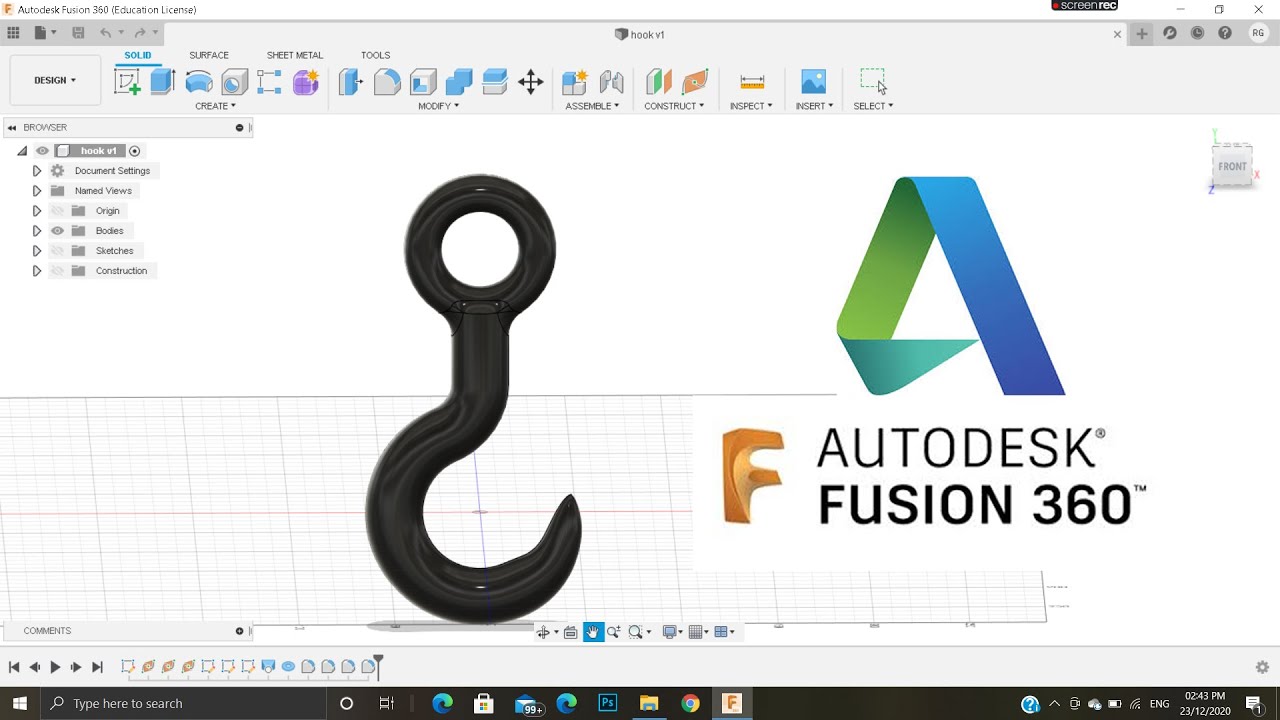Select the Insert image tool
Viewport: 1280px width, 720px height.
pyautogui.click(x=814, y=82)
